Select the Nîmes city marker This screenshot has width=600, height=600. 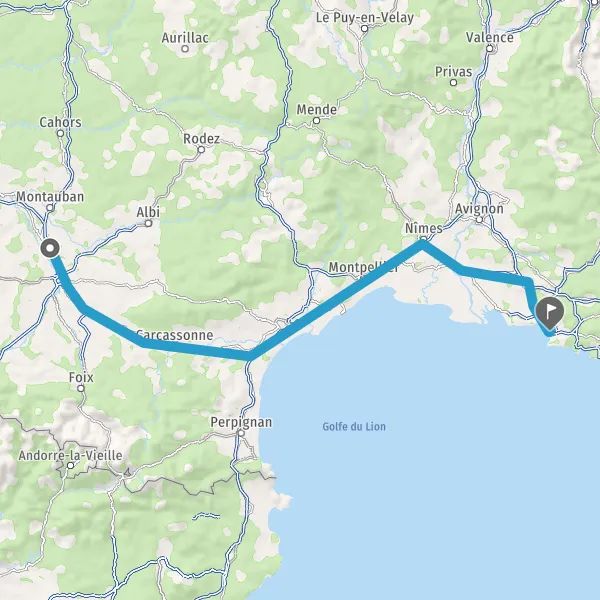coord(423,240)
